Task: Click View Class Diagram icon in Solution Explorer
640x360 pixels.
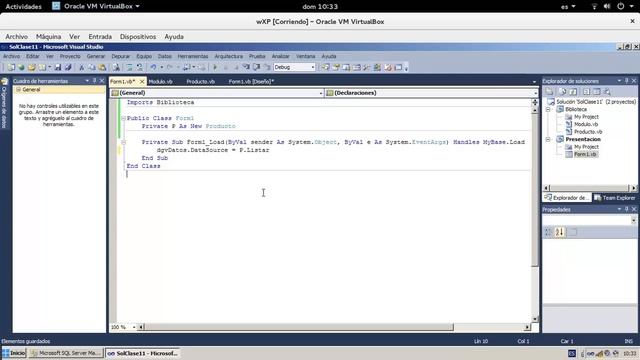Action: pyautogui.click(x=607, y=92)
